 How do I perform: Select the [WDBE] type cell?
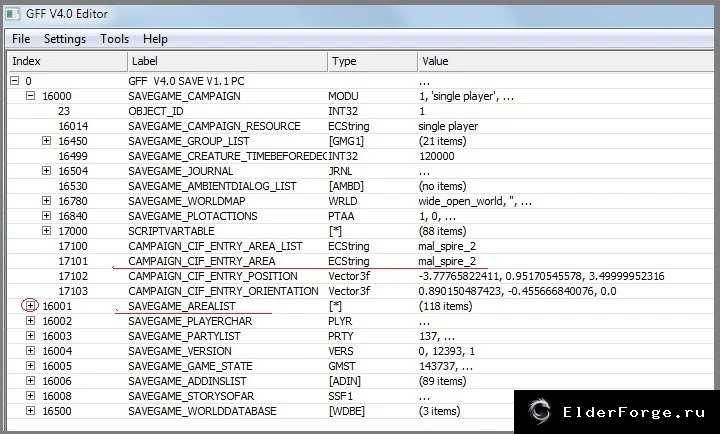[347, 411]
